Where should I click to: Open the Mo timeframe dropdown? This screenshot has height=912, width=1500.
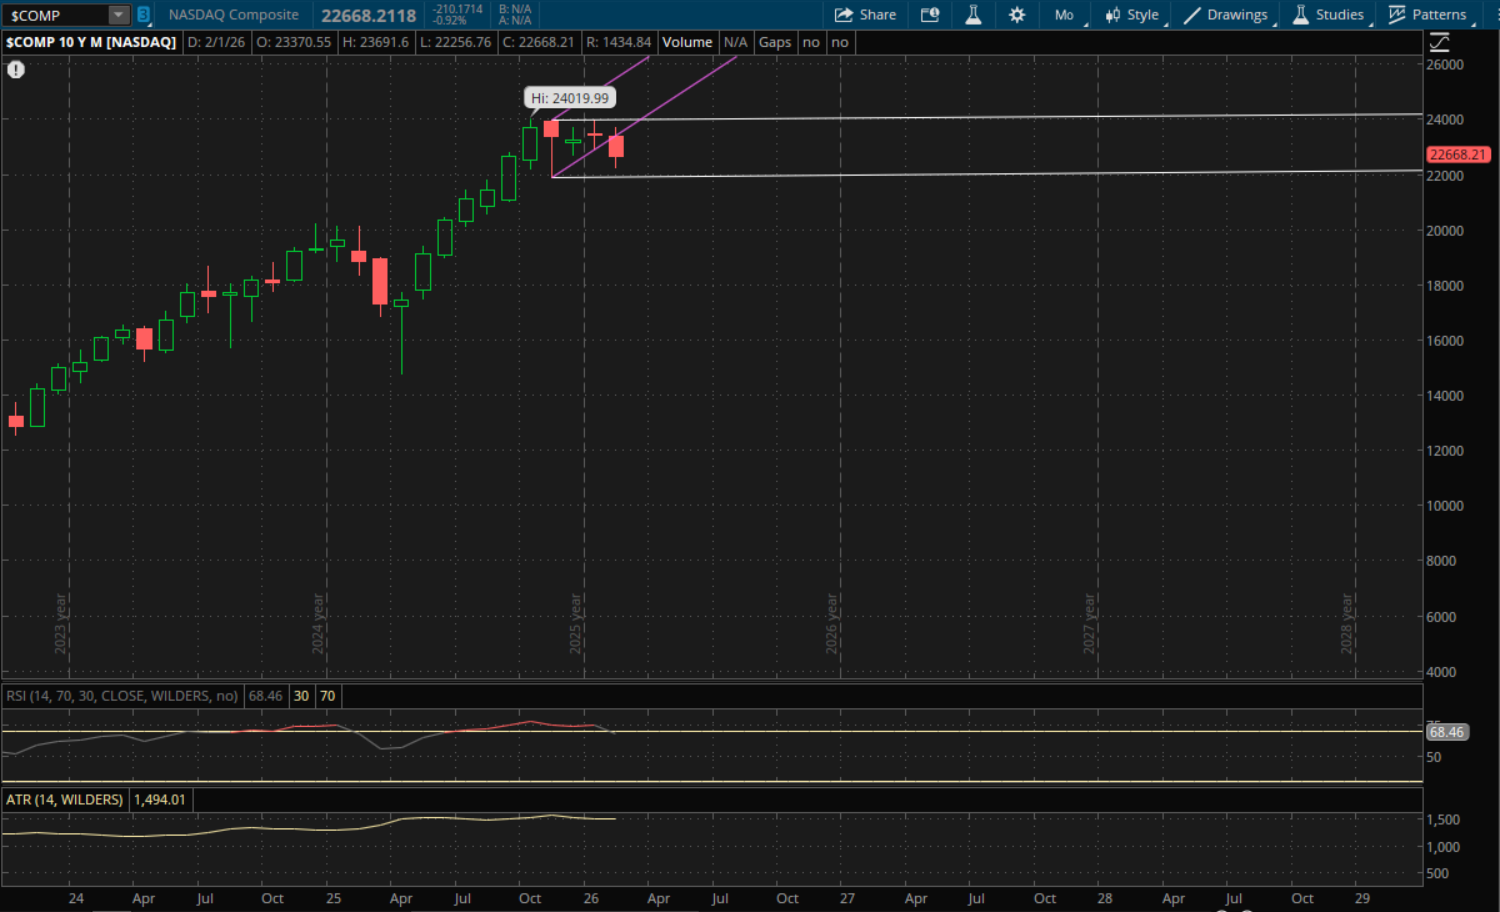click(x=1064, y=15)
